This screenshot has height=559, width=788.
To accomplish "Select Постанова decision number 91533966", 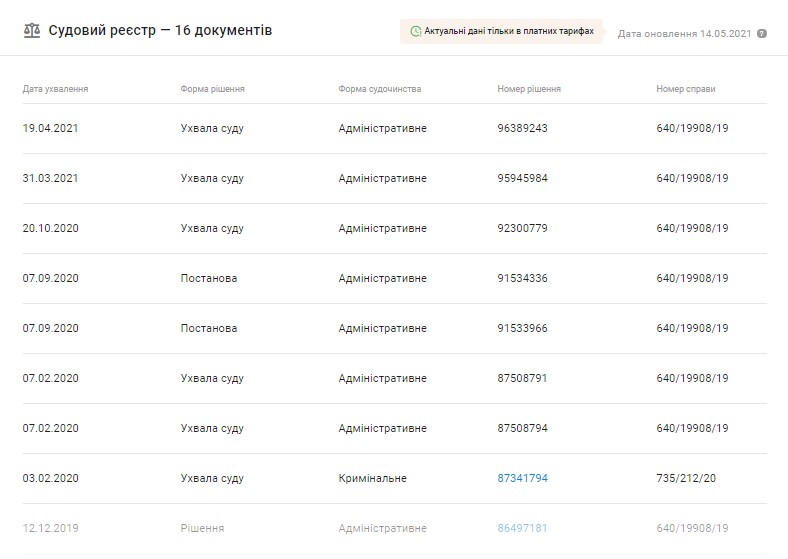I will [x=522, y=328].
